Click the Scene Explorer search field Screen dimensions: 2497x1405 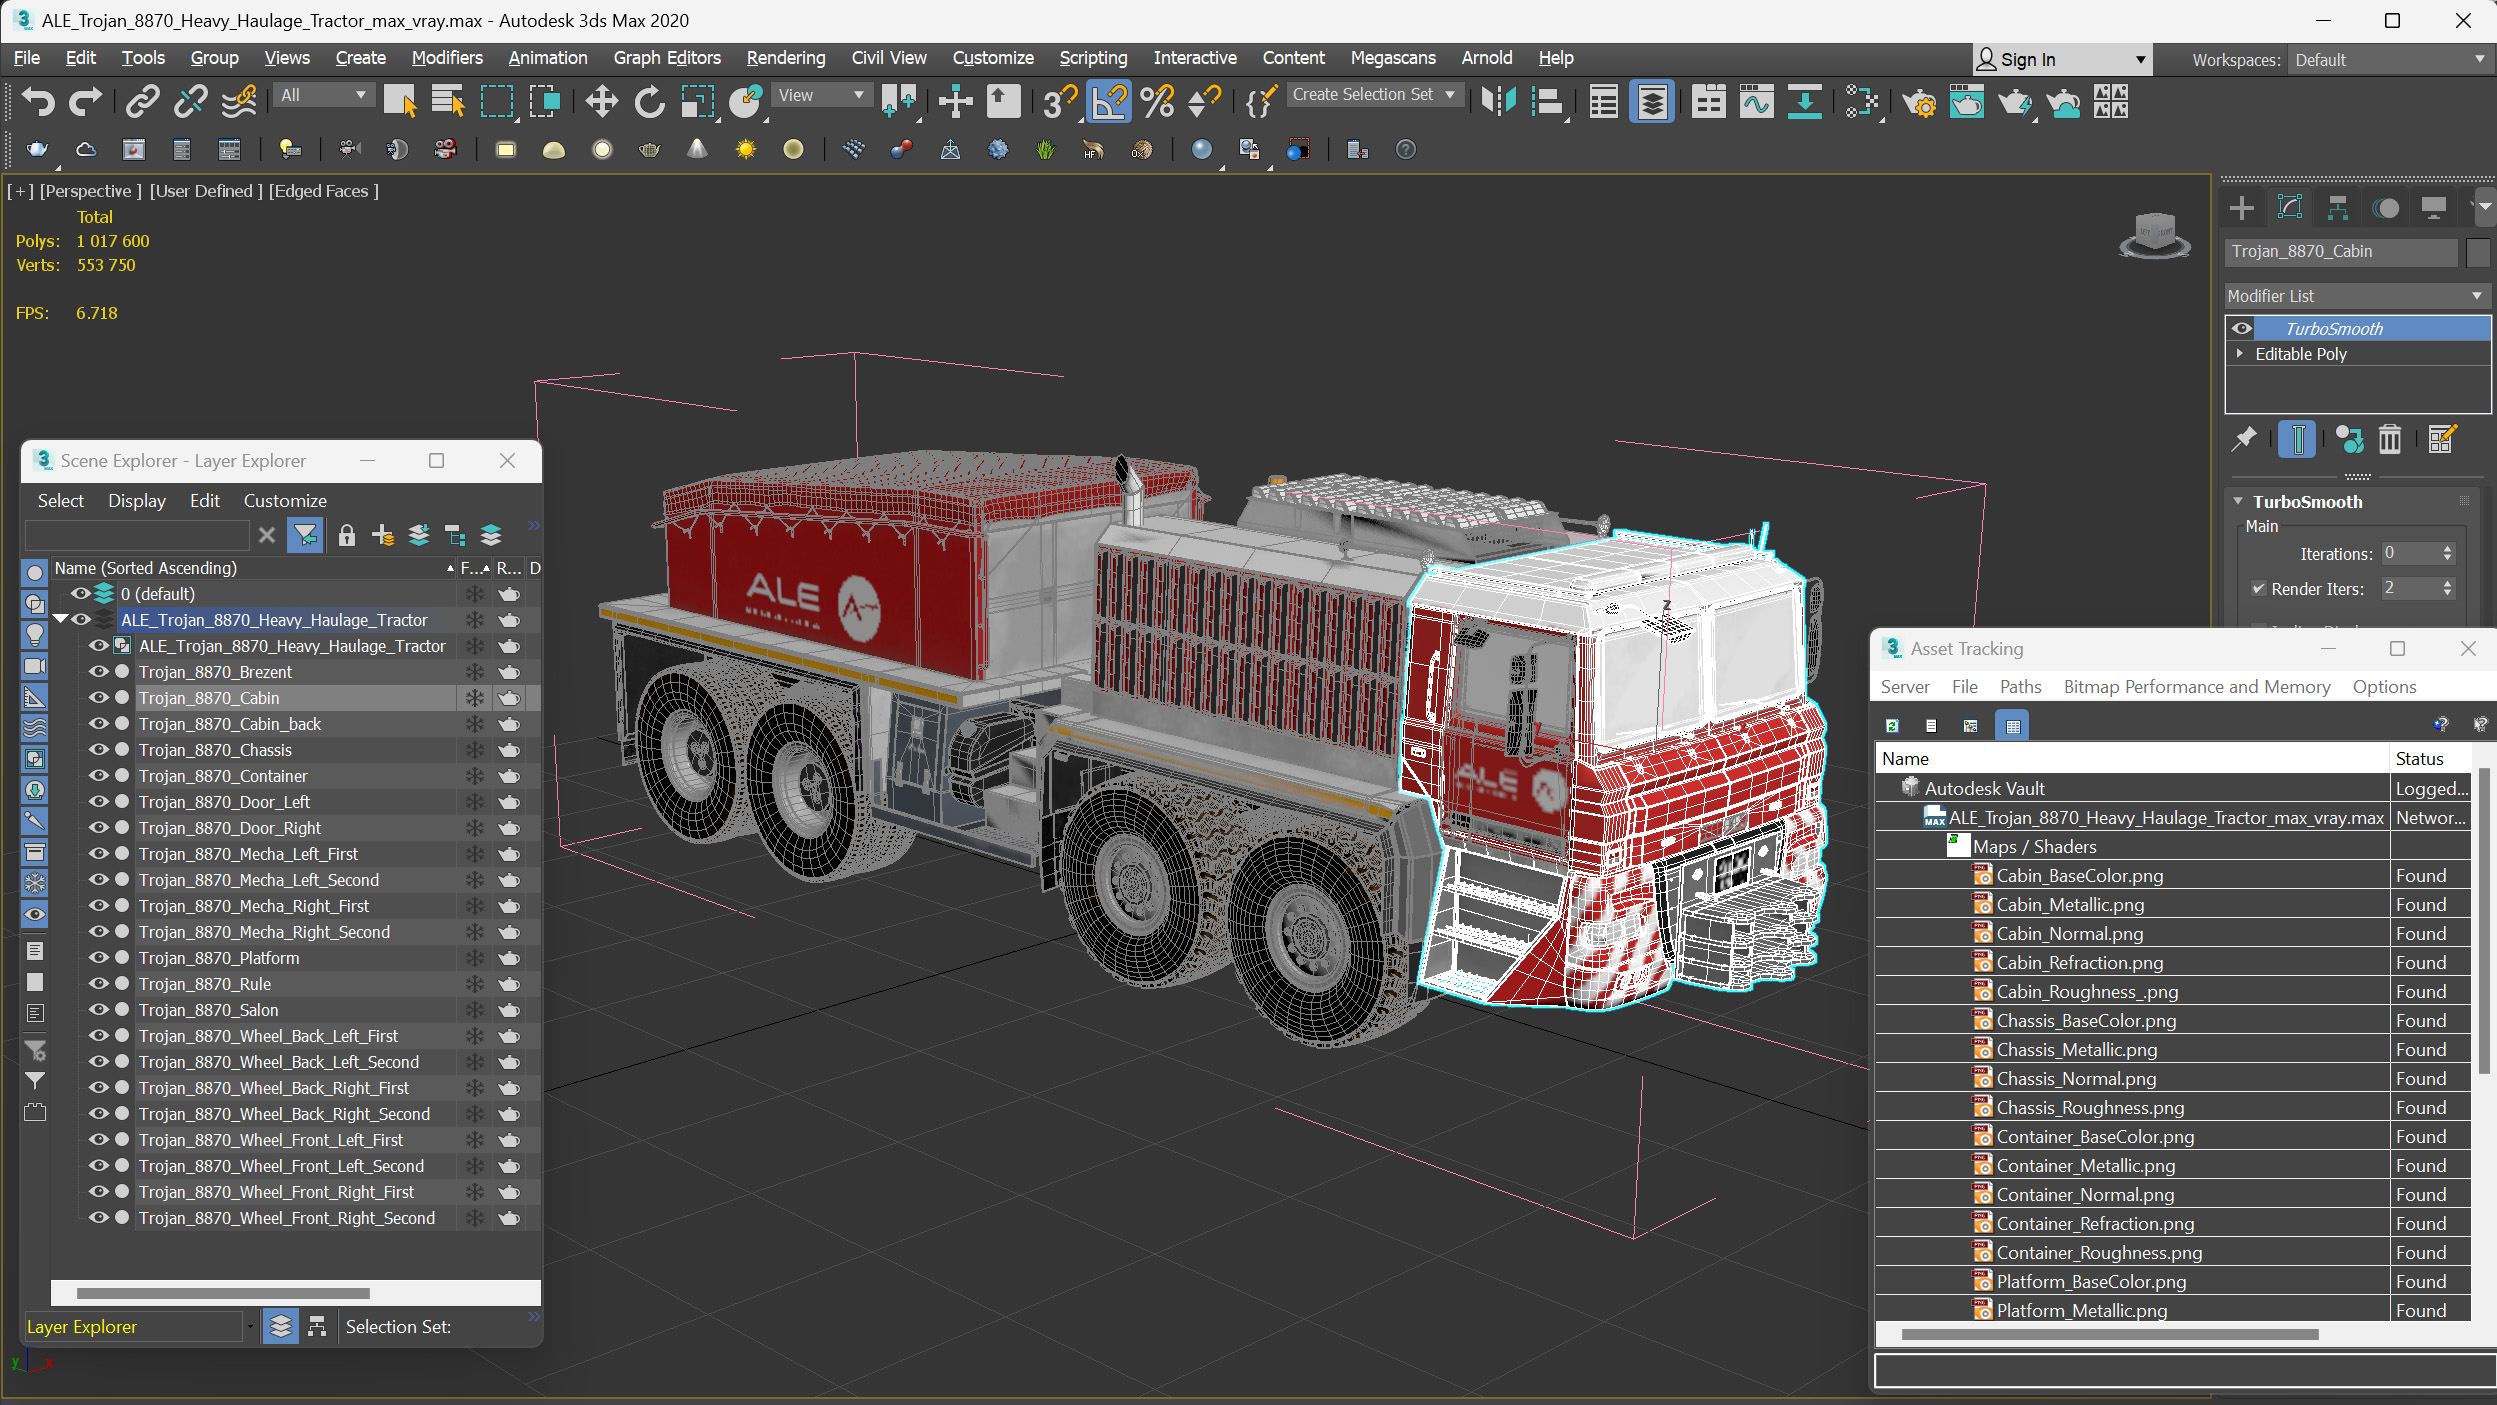(138, 536)
